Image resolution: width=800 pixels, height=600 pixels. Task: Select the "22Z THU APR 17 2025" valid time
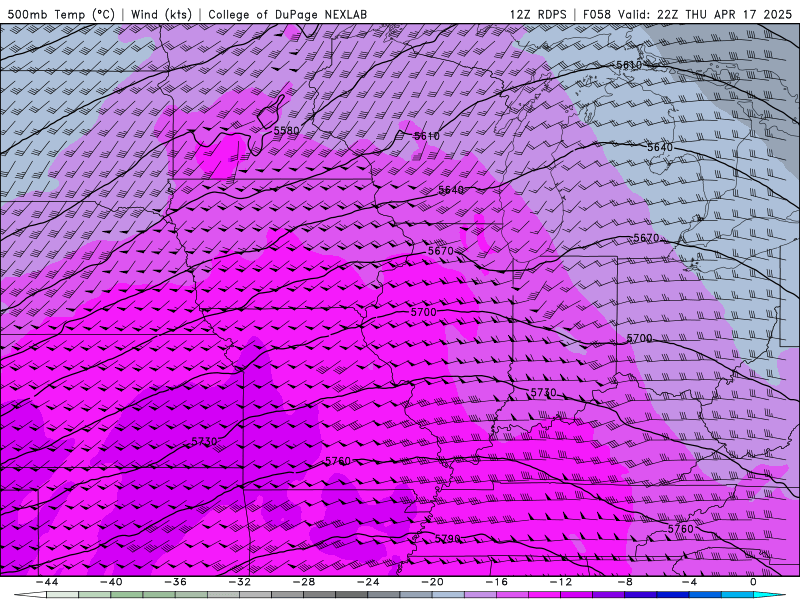point(724,14)
